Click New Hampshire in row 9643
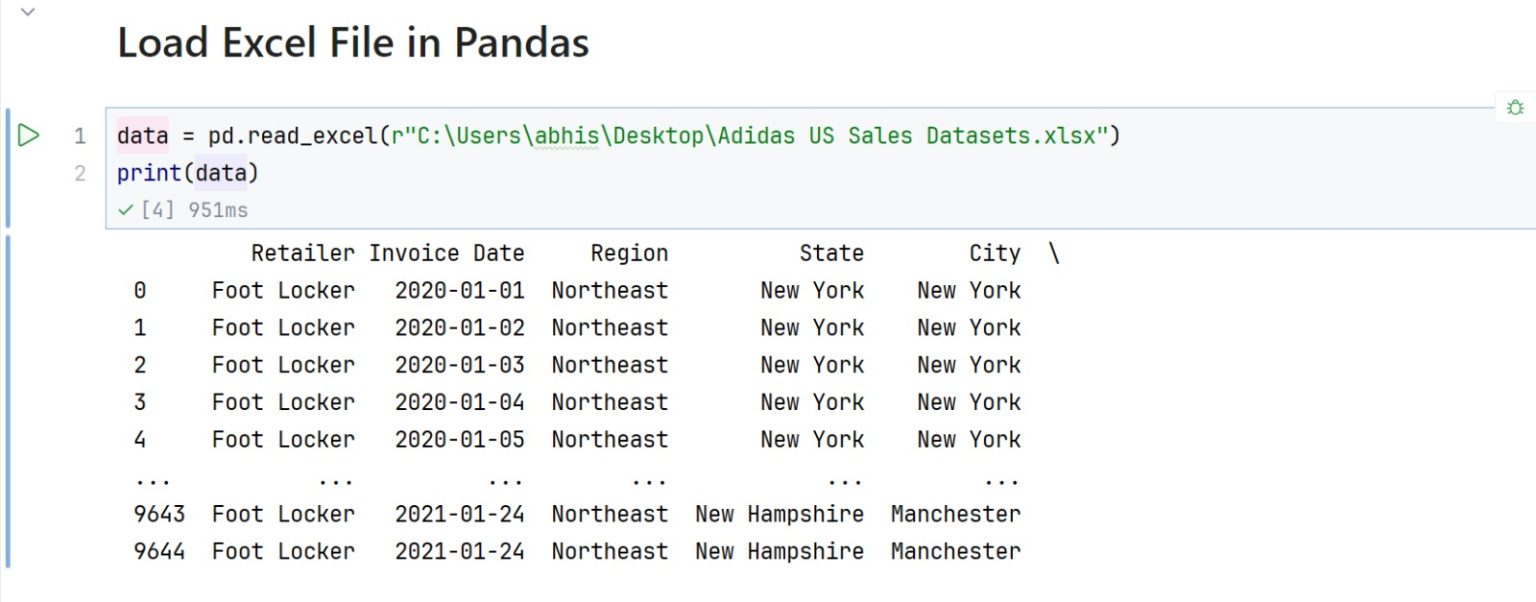 point(779,513)
